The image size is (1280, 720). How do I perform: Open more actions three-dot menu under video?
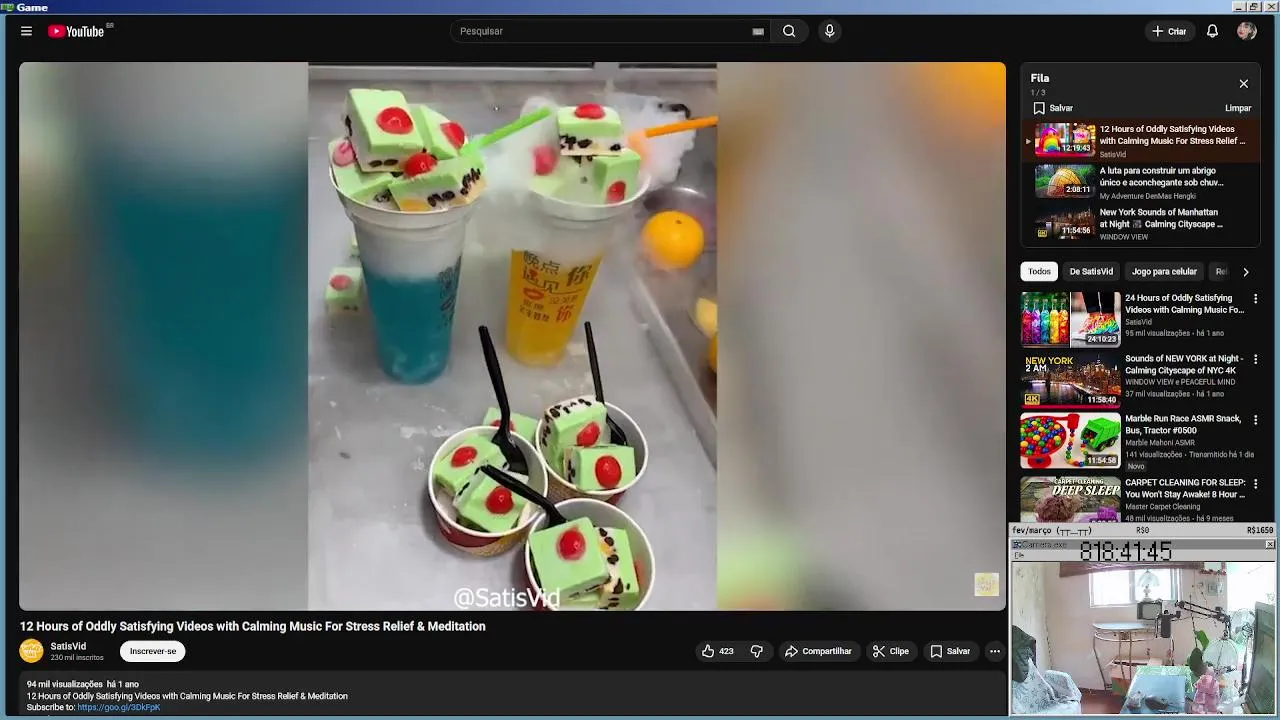[x=994, y=651]
